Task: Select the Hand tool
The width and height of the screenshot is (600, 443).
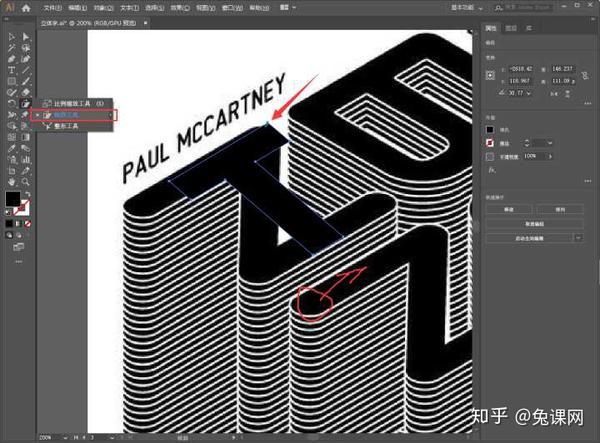Action: (11, 182)
